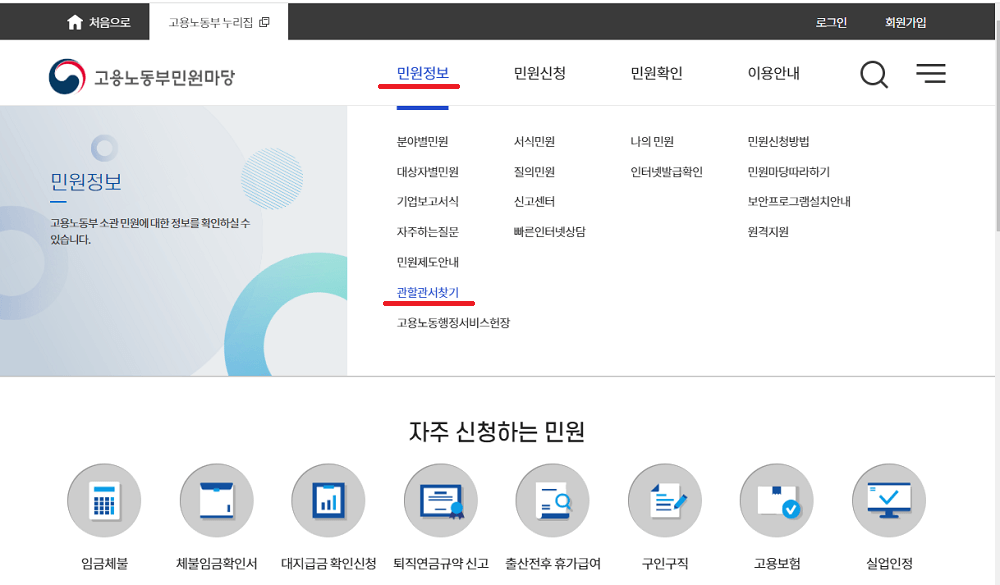Select the 출산전후 휴가급여 document search icon
The width and height of the screenshot is (1000, 585).
click(552, 500)
